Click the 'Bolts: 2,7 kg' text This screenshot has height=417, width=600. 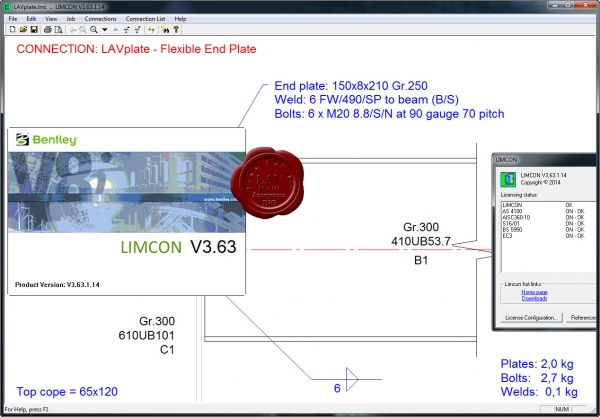point(537,378)
